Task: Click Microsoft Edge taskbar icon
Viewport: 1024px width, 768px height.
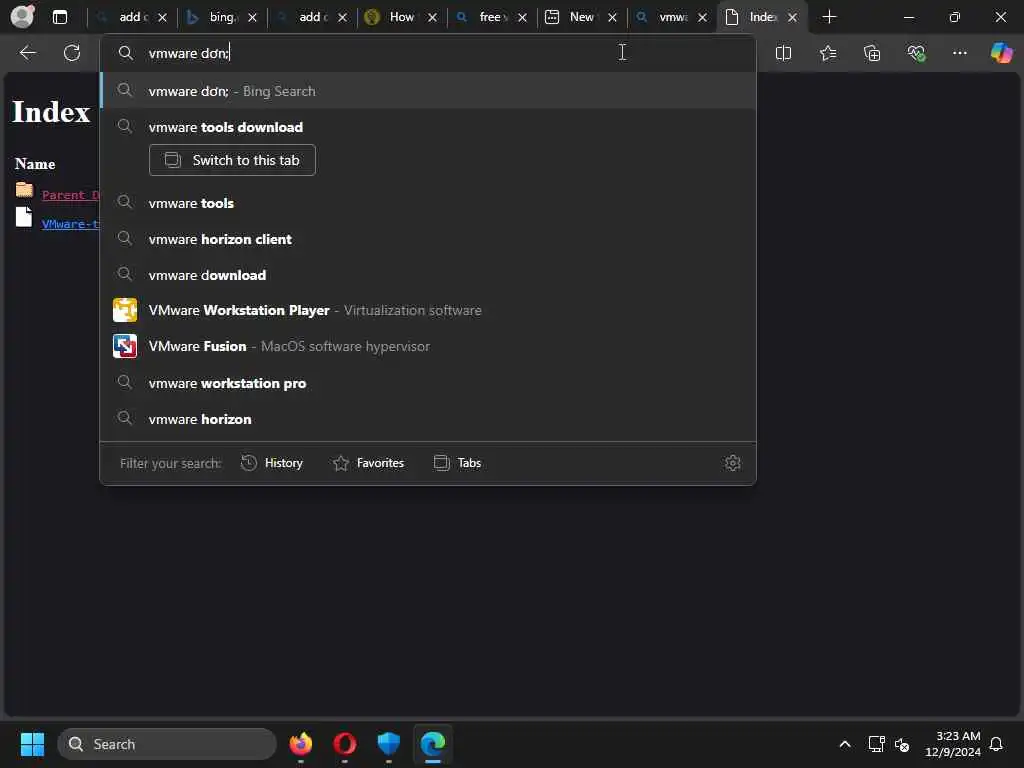Action: 432,744
